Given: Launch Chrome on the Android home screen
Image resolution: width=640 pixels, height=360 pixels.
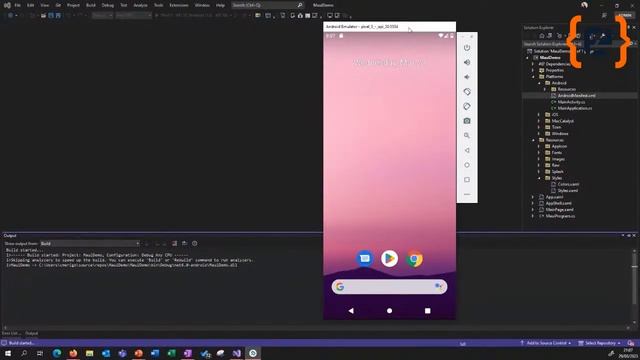Looking at the screenshot, I should (414, 259).
